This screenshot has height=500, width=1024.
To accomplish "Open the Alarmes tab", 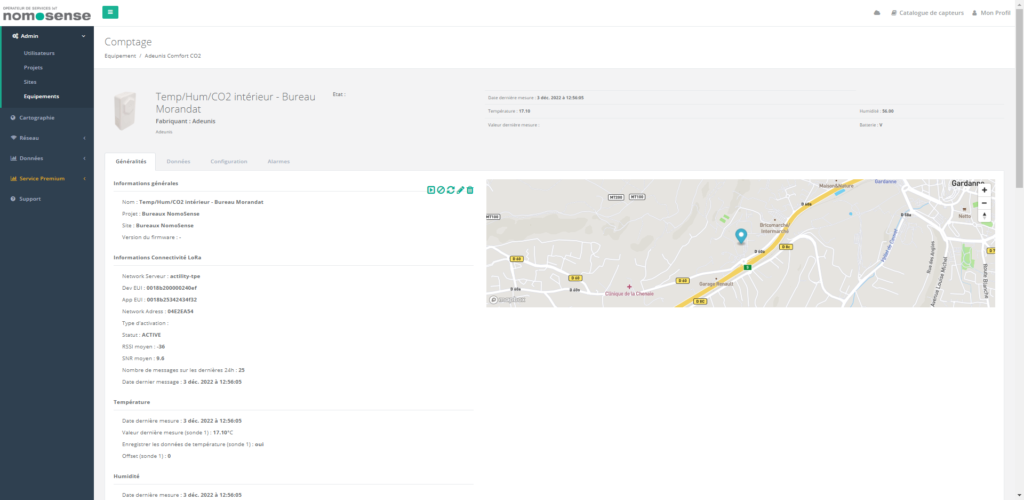I will [279, 161].
